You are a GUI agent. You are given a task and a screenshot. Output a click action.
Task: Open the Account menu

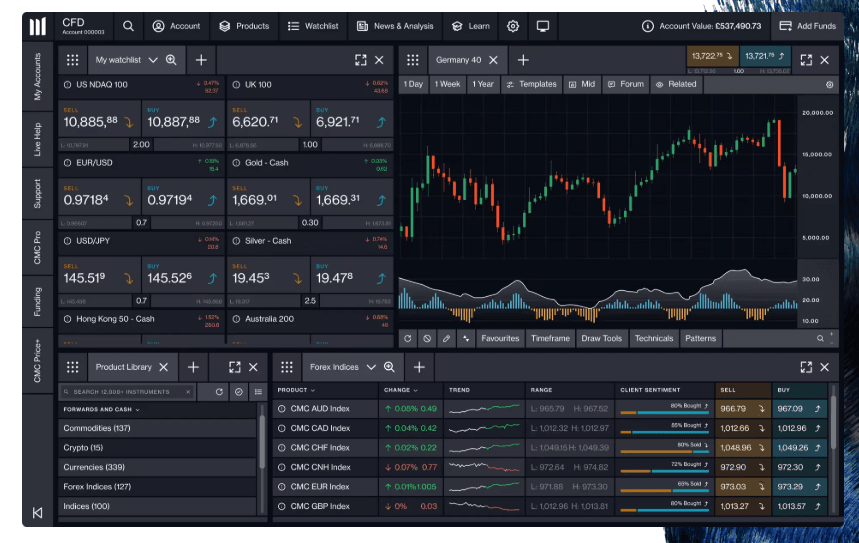coord(176,26)
